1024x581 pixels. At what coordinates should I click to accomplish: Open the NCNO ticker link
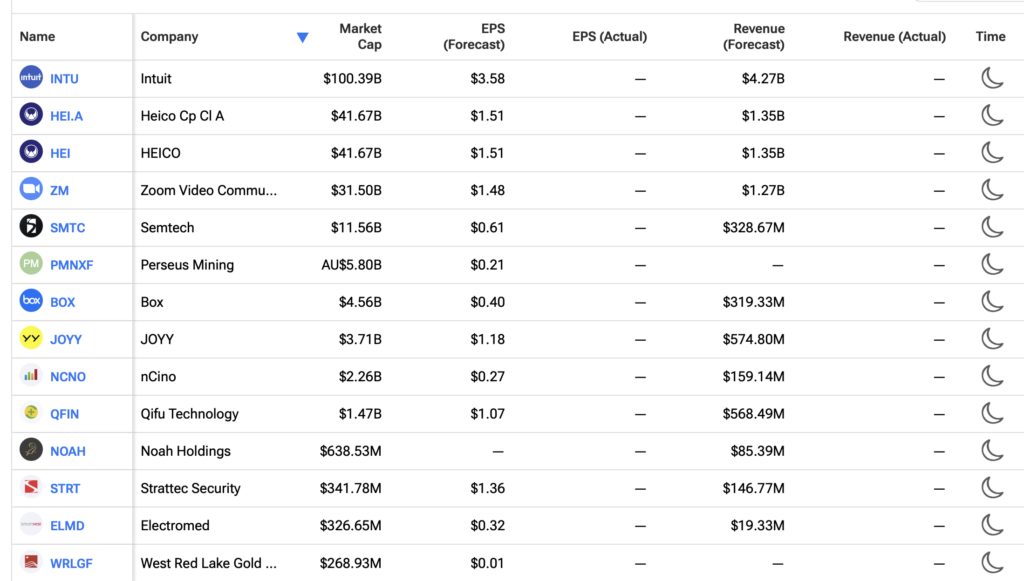pos(68,377)
